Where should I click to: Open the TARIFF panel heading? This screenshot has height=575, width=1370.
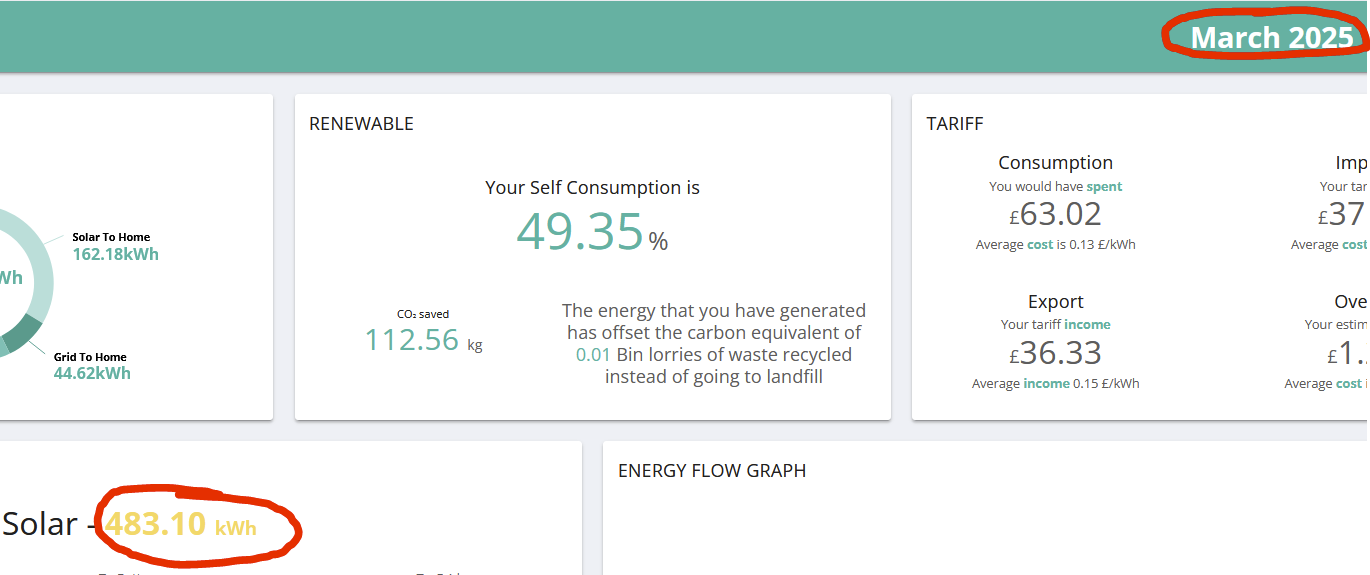pyautogui.click(x=954, y=124)
